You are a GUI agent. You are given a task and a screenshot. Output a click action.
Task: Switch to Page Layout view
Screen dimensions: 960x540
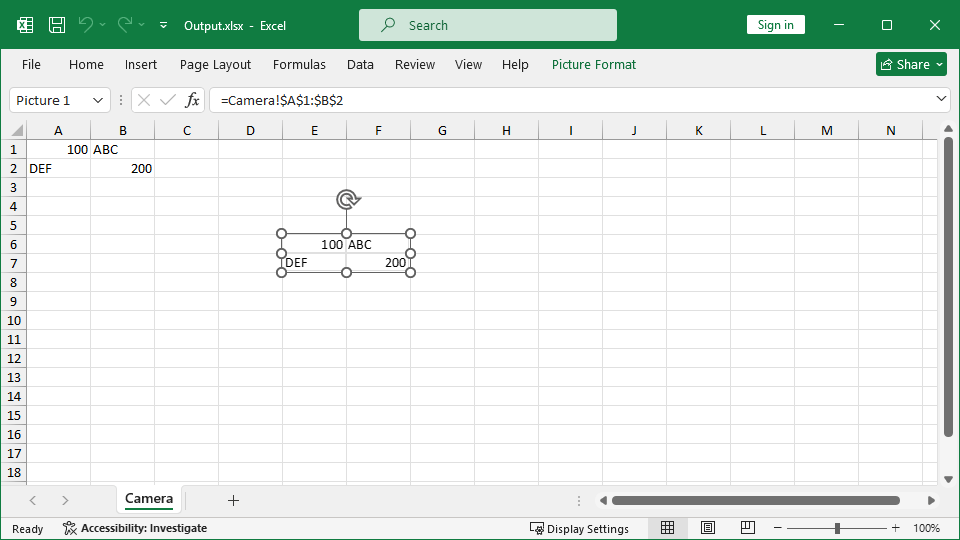tap(708, 528)
